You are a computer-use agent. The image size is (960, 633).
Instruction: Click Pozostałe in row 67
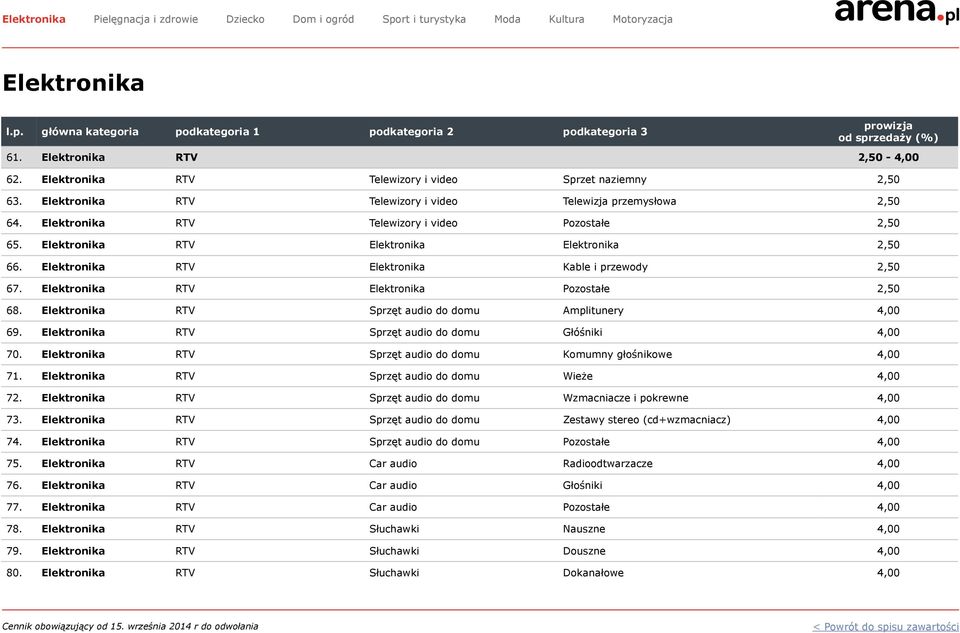pos(586,288)
